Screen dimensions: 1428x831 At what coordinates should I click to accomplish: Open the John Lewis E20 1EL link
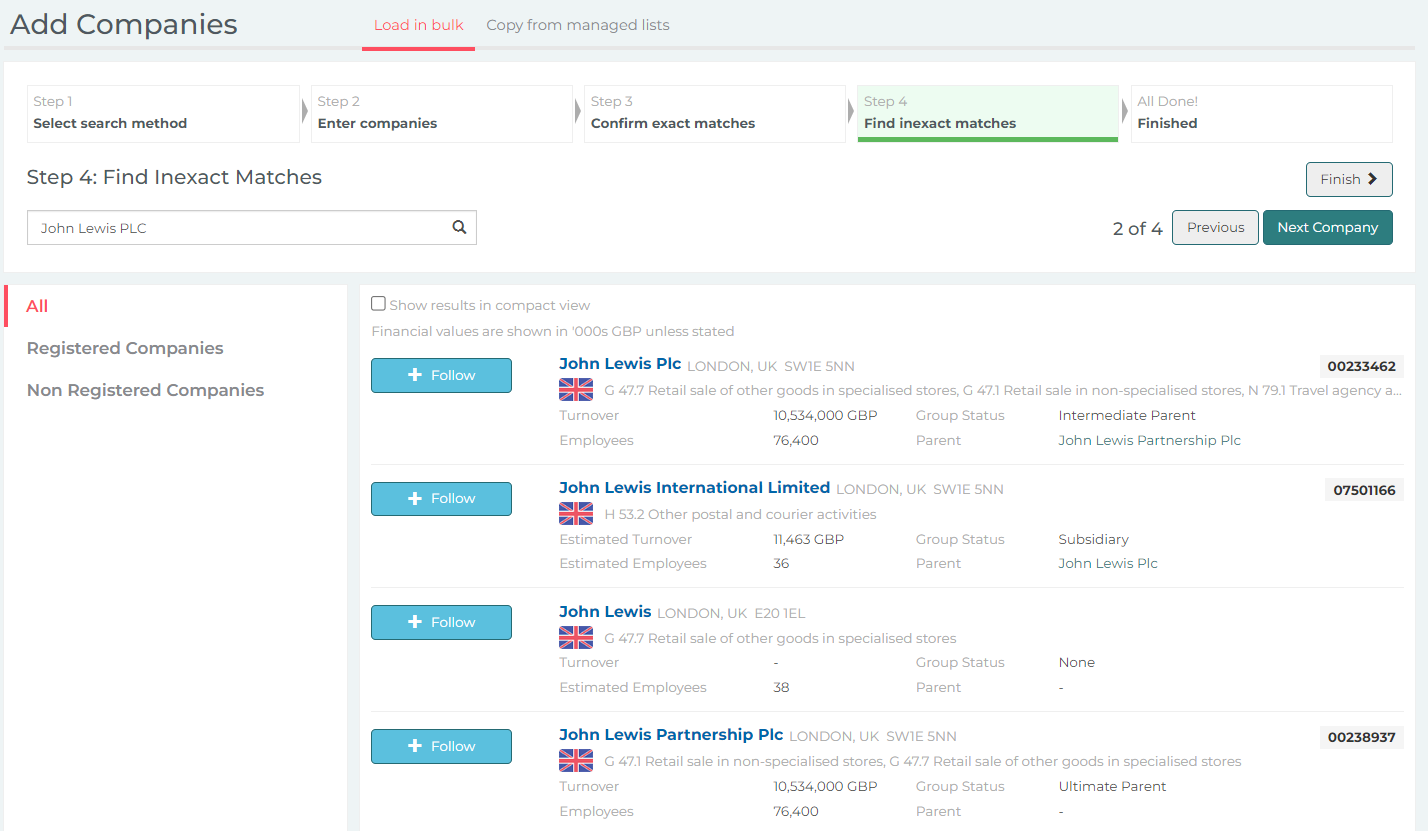pos(605,611)
